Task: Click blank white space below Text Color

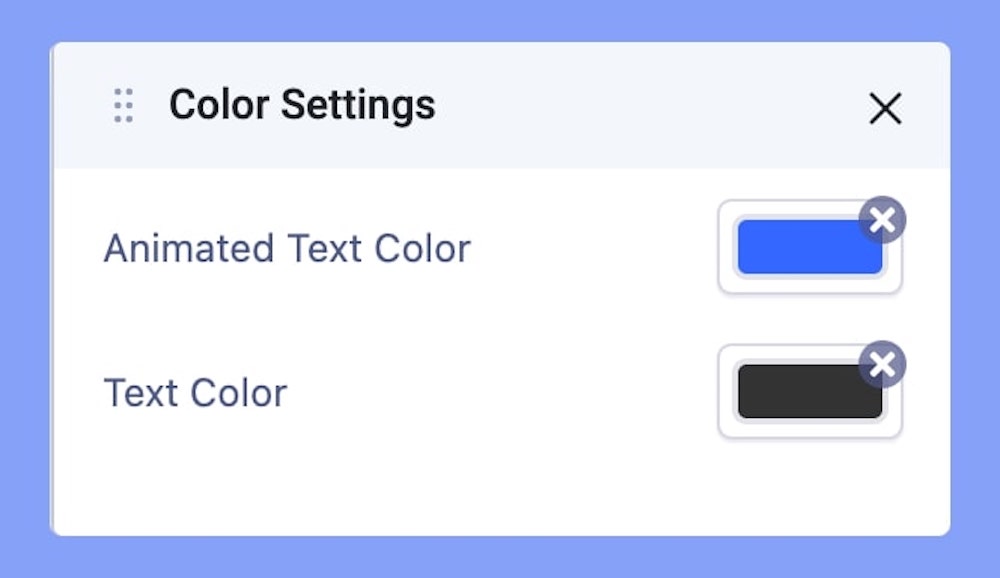Action: point(450,485)
